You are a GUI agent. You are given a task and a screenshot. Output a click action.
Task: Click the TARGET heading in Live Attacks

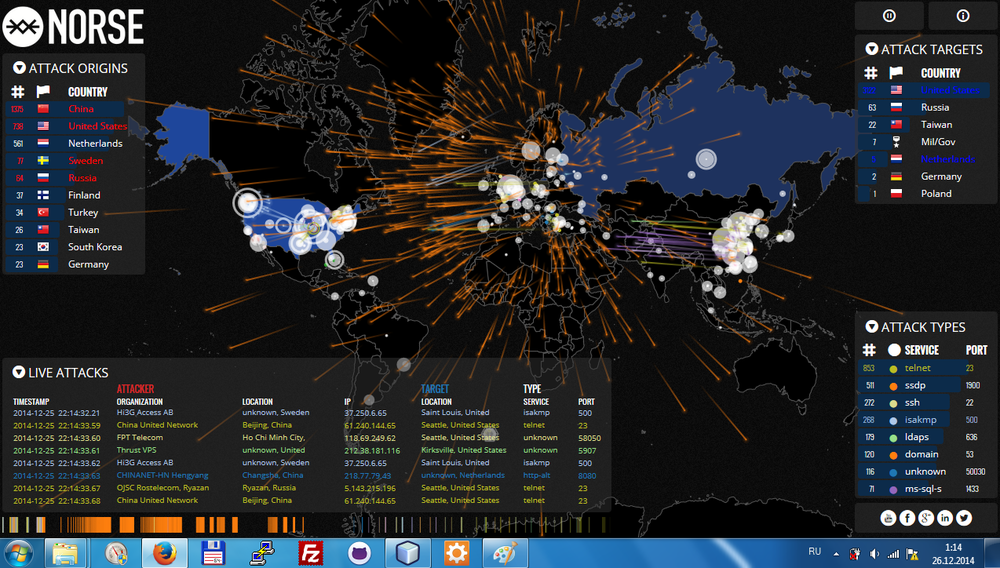click(x=435, y=388)
